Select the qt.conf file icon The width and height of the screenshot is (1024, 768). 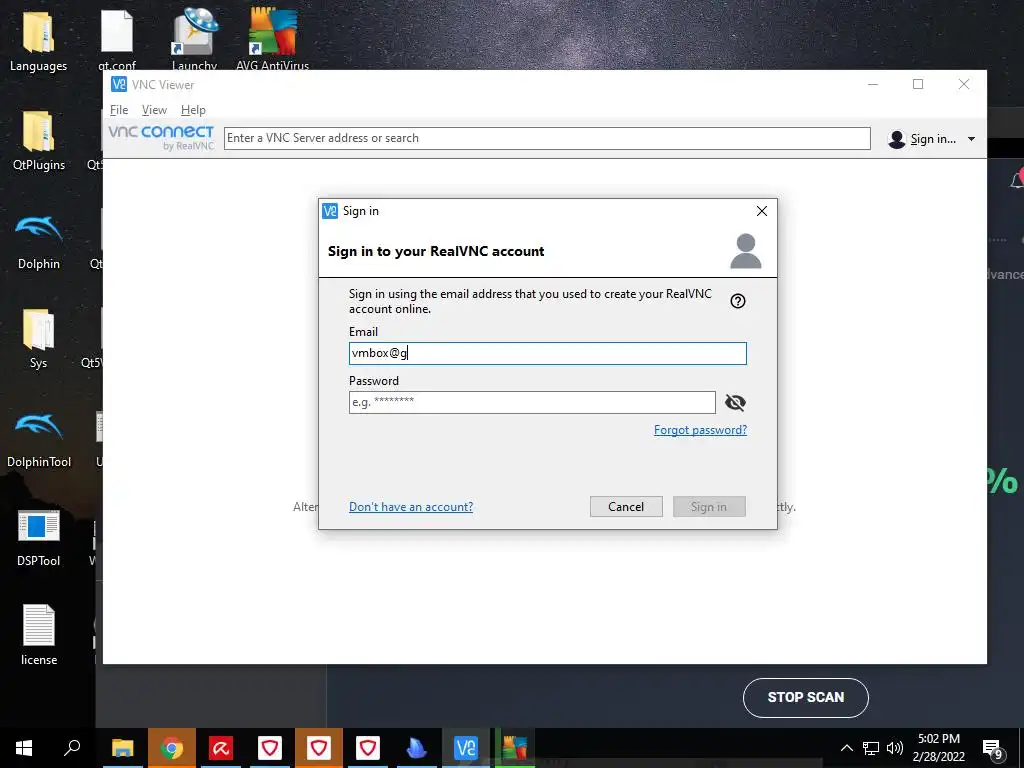point(117,40)
